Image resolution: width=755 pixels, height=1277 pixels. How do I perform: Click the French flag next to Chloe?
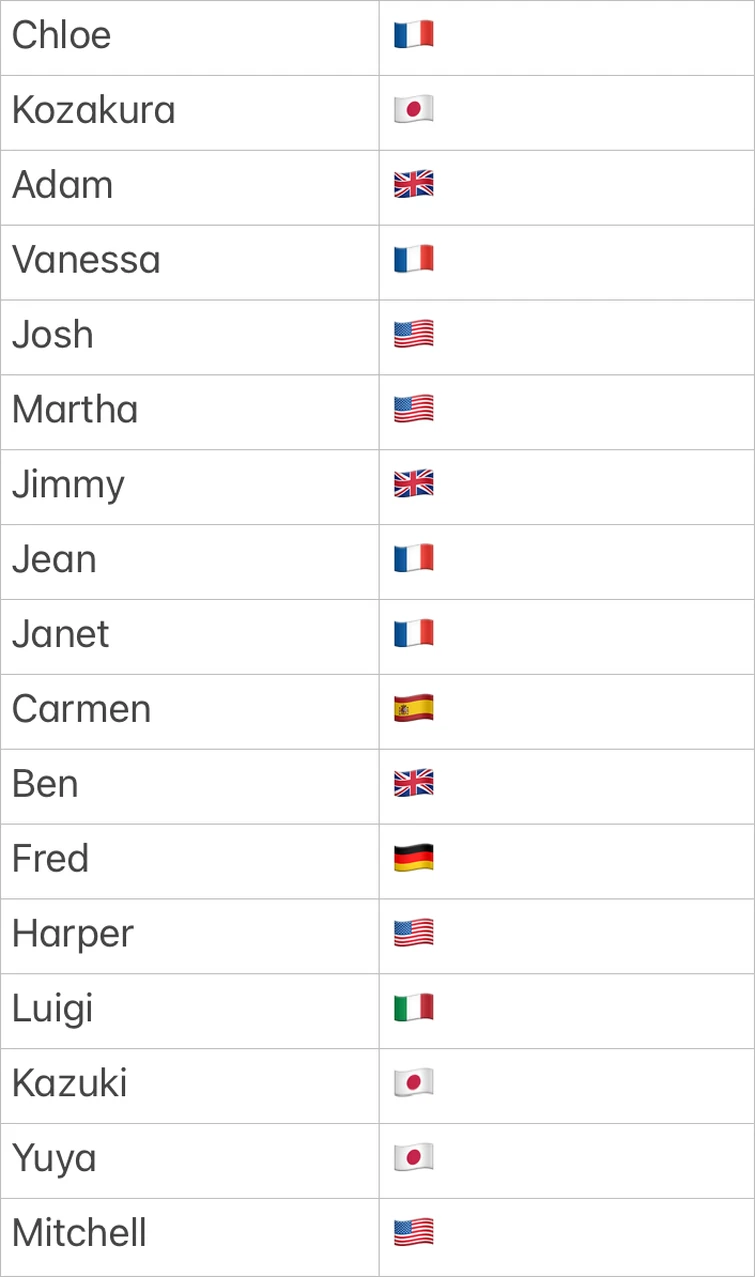point(413,36)
